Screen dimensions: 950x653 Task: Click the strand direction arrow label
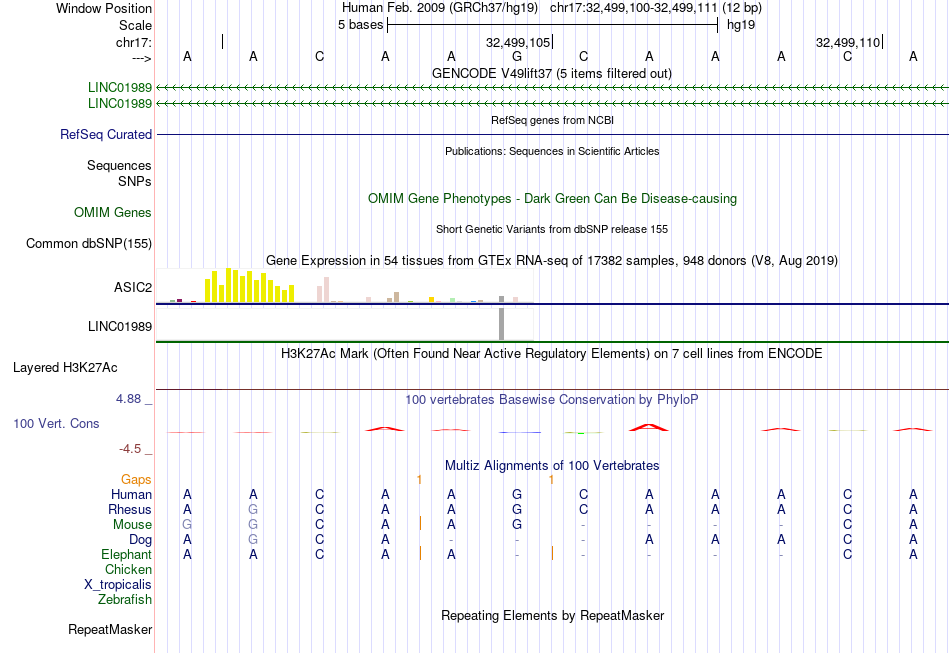tap(141, 58)
